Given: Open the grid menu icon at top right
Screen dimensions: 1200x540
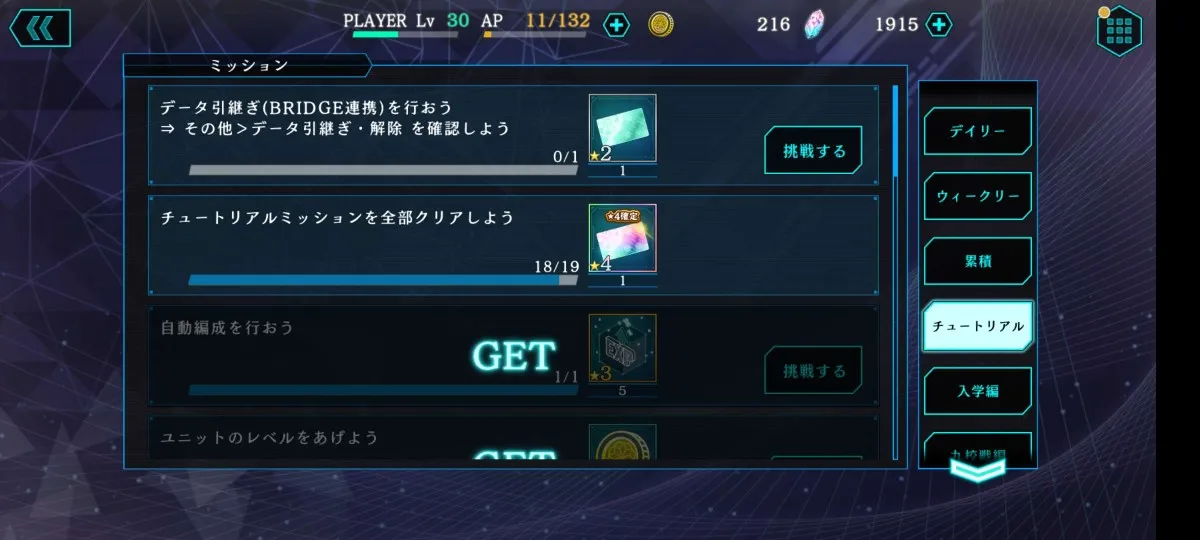Looking at the screenshot, I should [1120, 30].
